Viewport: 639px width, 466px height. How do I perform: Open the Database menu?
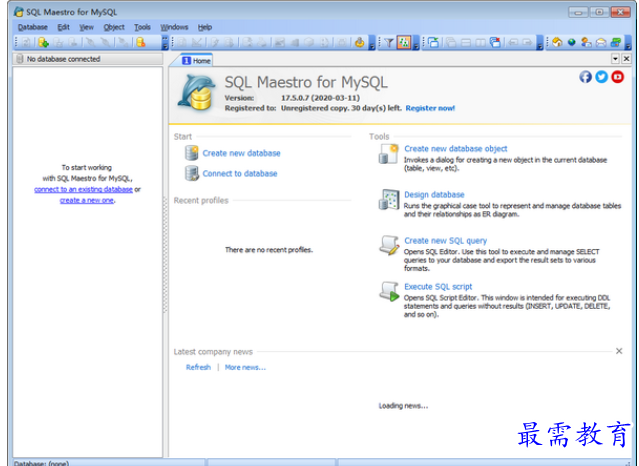click(x=33, y=27)
